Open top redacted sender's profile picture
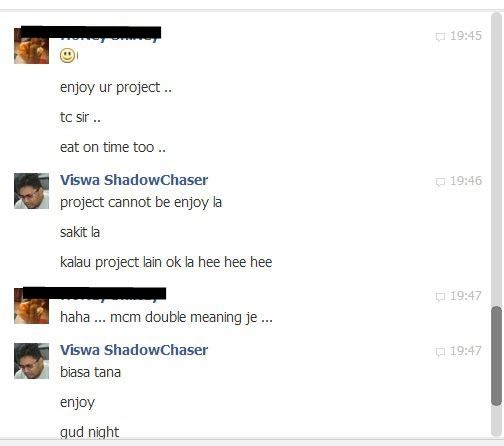The width and height of the screenshot is (504, 446). click(31, 46)
